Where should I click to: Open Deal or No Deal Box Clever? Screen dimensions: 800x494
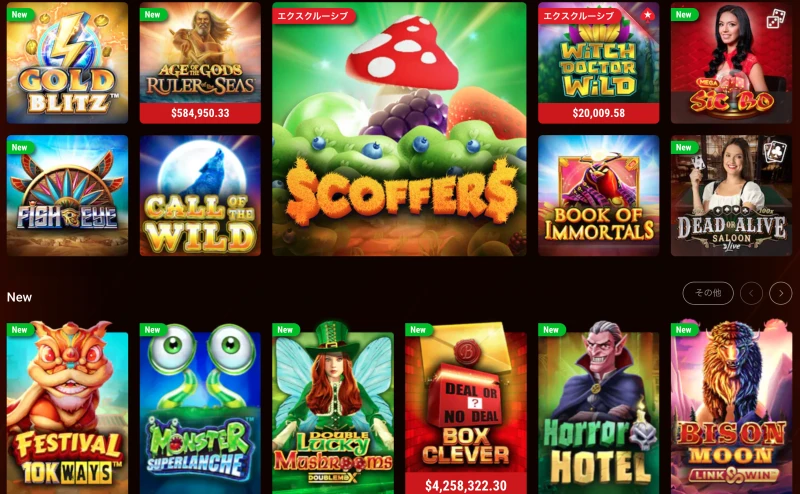(466, 398)
